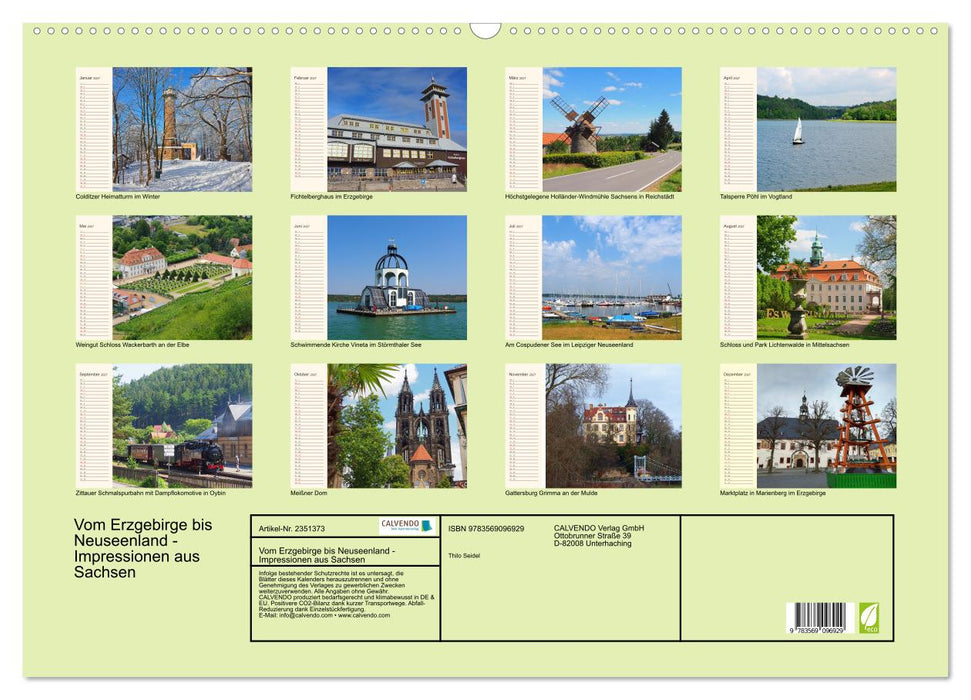Click the Juni calendar column

(309, 278)
